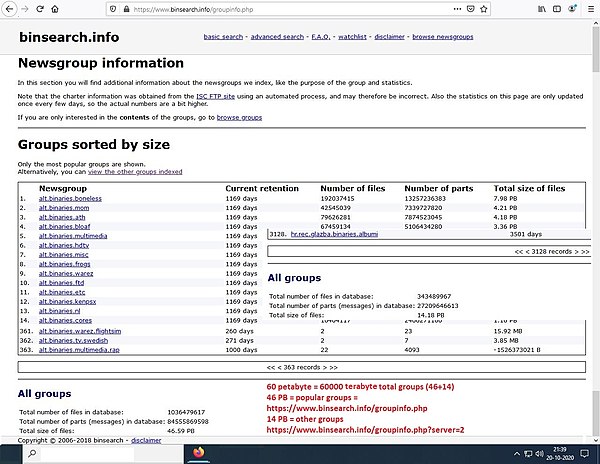
Task: Open alt.binaries.frogs newsgroup
Action: (x=64, y=264)
